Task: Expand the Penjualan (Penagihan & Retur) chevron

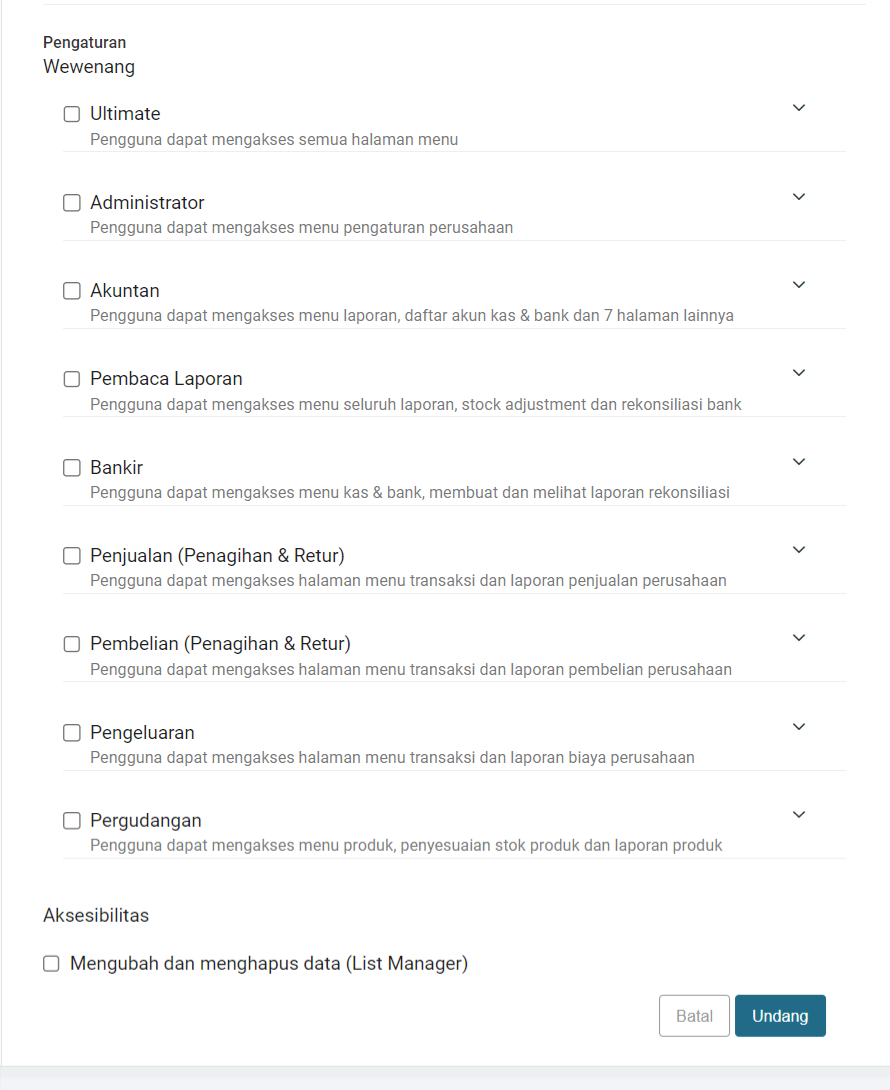Action: click(x=799, y=550)
